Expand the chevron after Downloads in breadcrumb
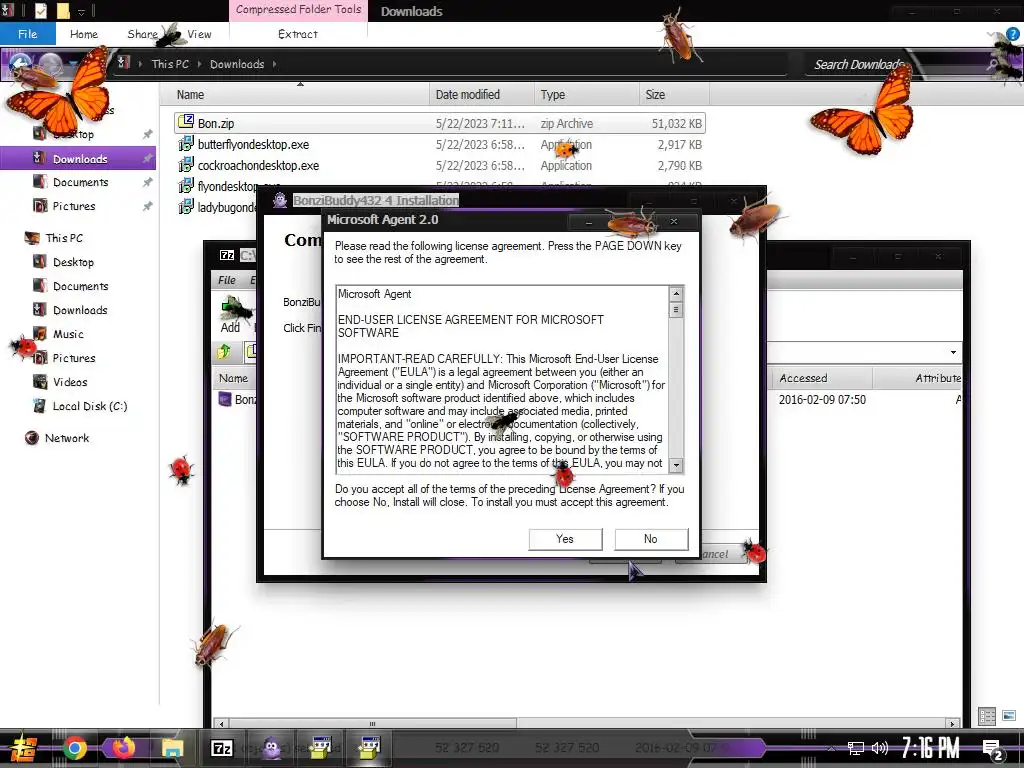Image resolution: width=1024 pixels, height=768 pixels. [274, 64]
